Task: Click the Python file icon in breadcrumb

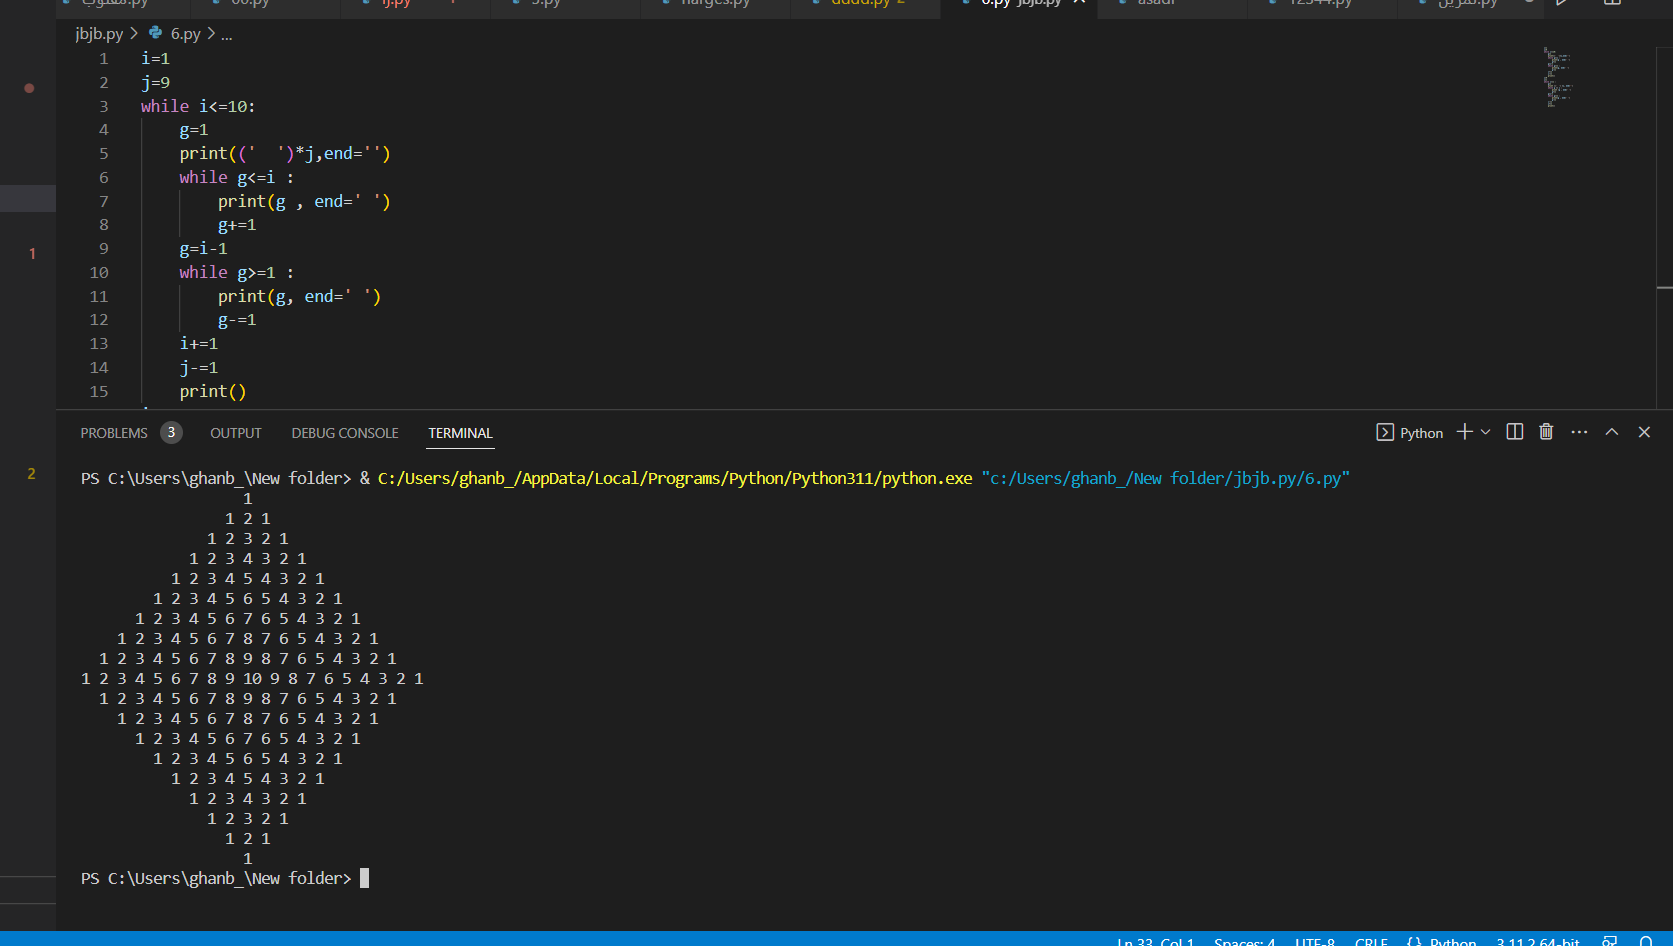Action: 156,33
